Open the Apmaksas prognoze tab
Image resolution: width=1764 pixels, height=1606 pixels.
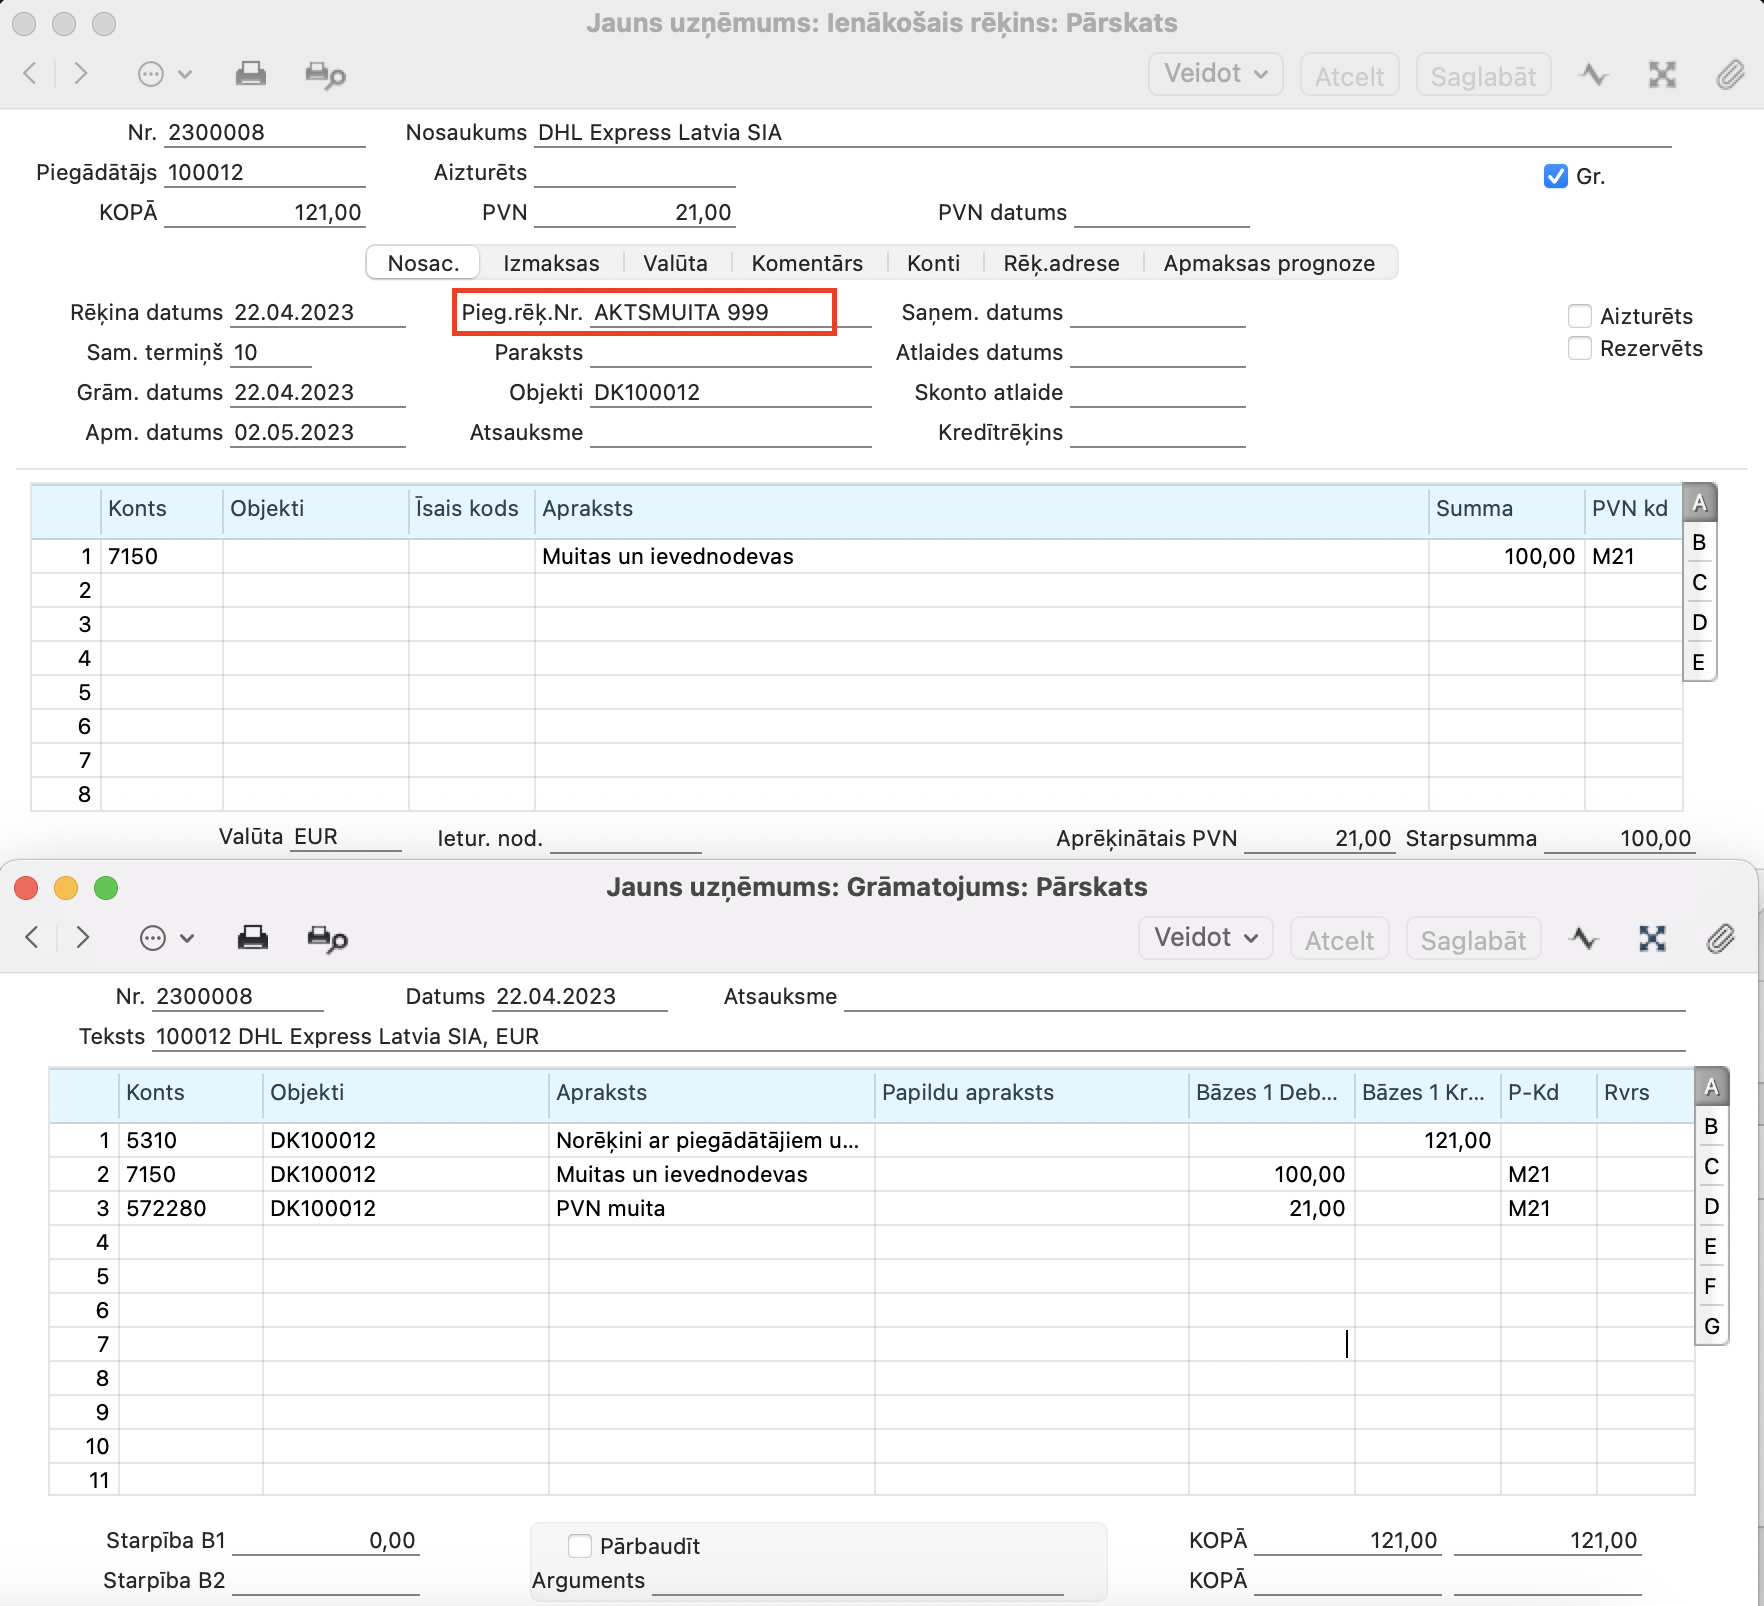point(1268,263)
